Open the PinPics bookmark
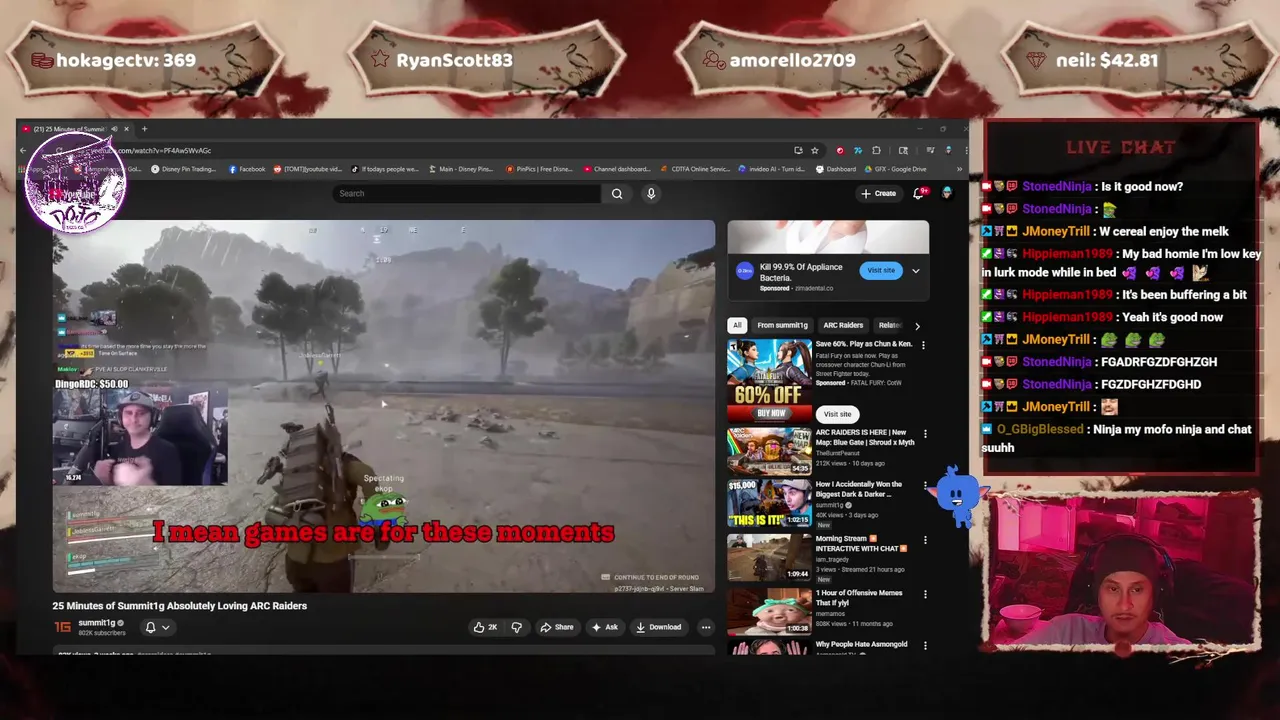This screenshot has width=1280, height=720. tap(539, 169)
